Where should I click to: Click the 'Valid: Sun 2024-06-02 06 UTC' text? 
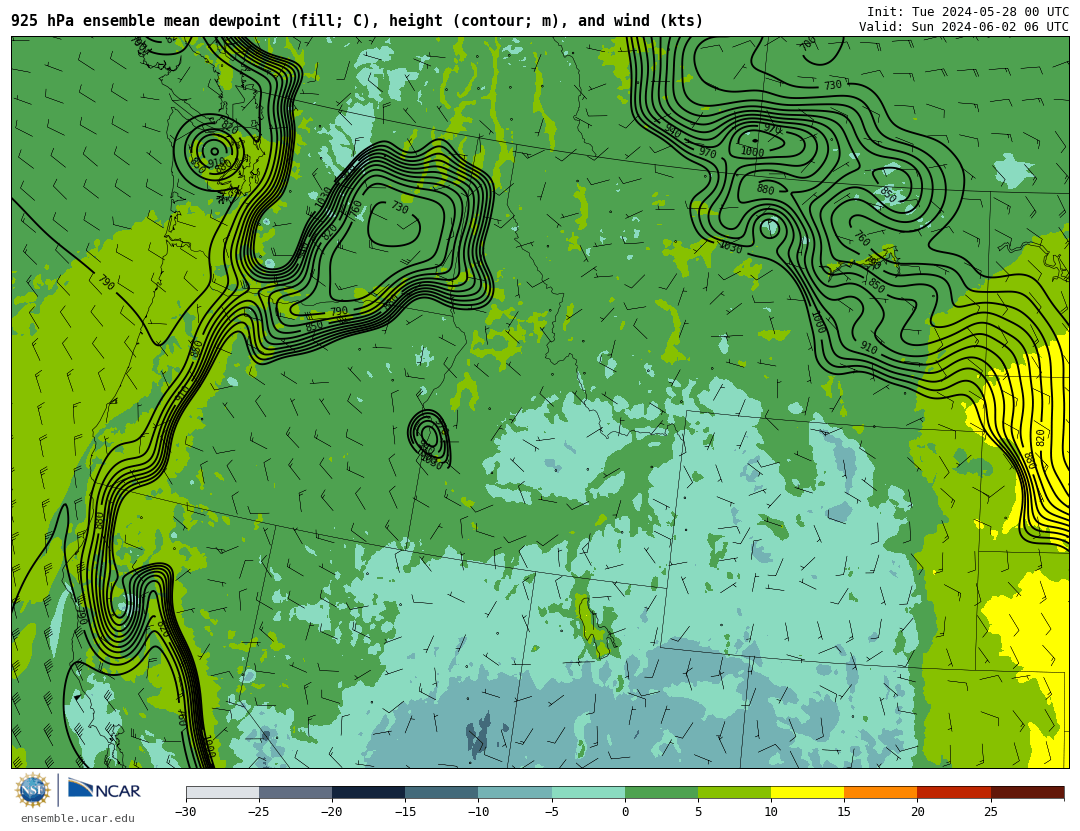(964, 27)
